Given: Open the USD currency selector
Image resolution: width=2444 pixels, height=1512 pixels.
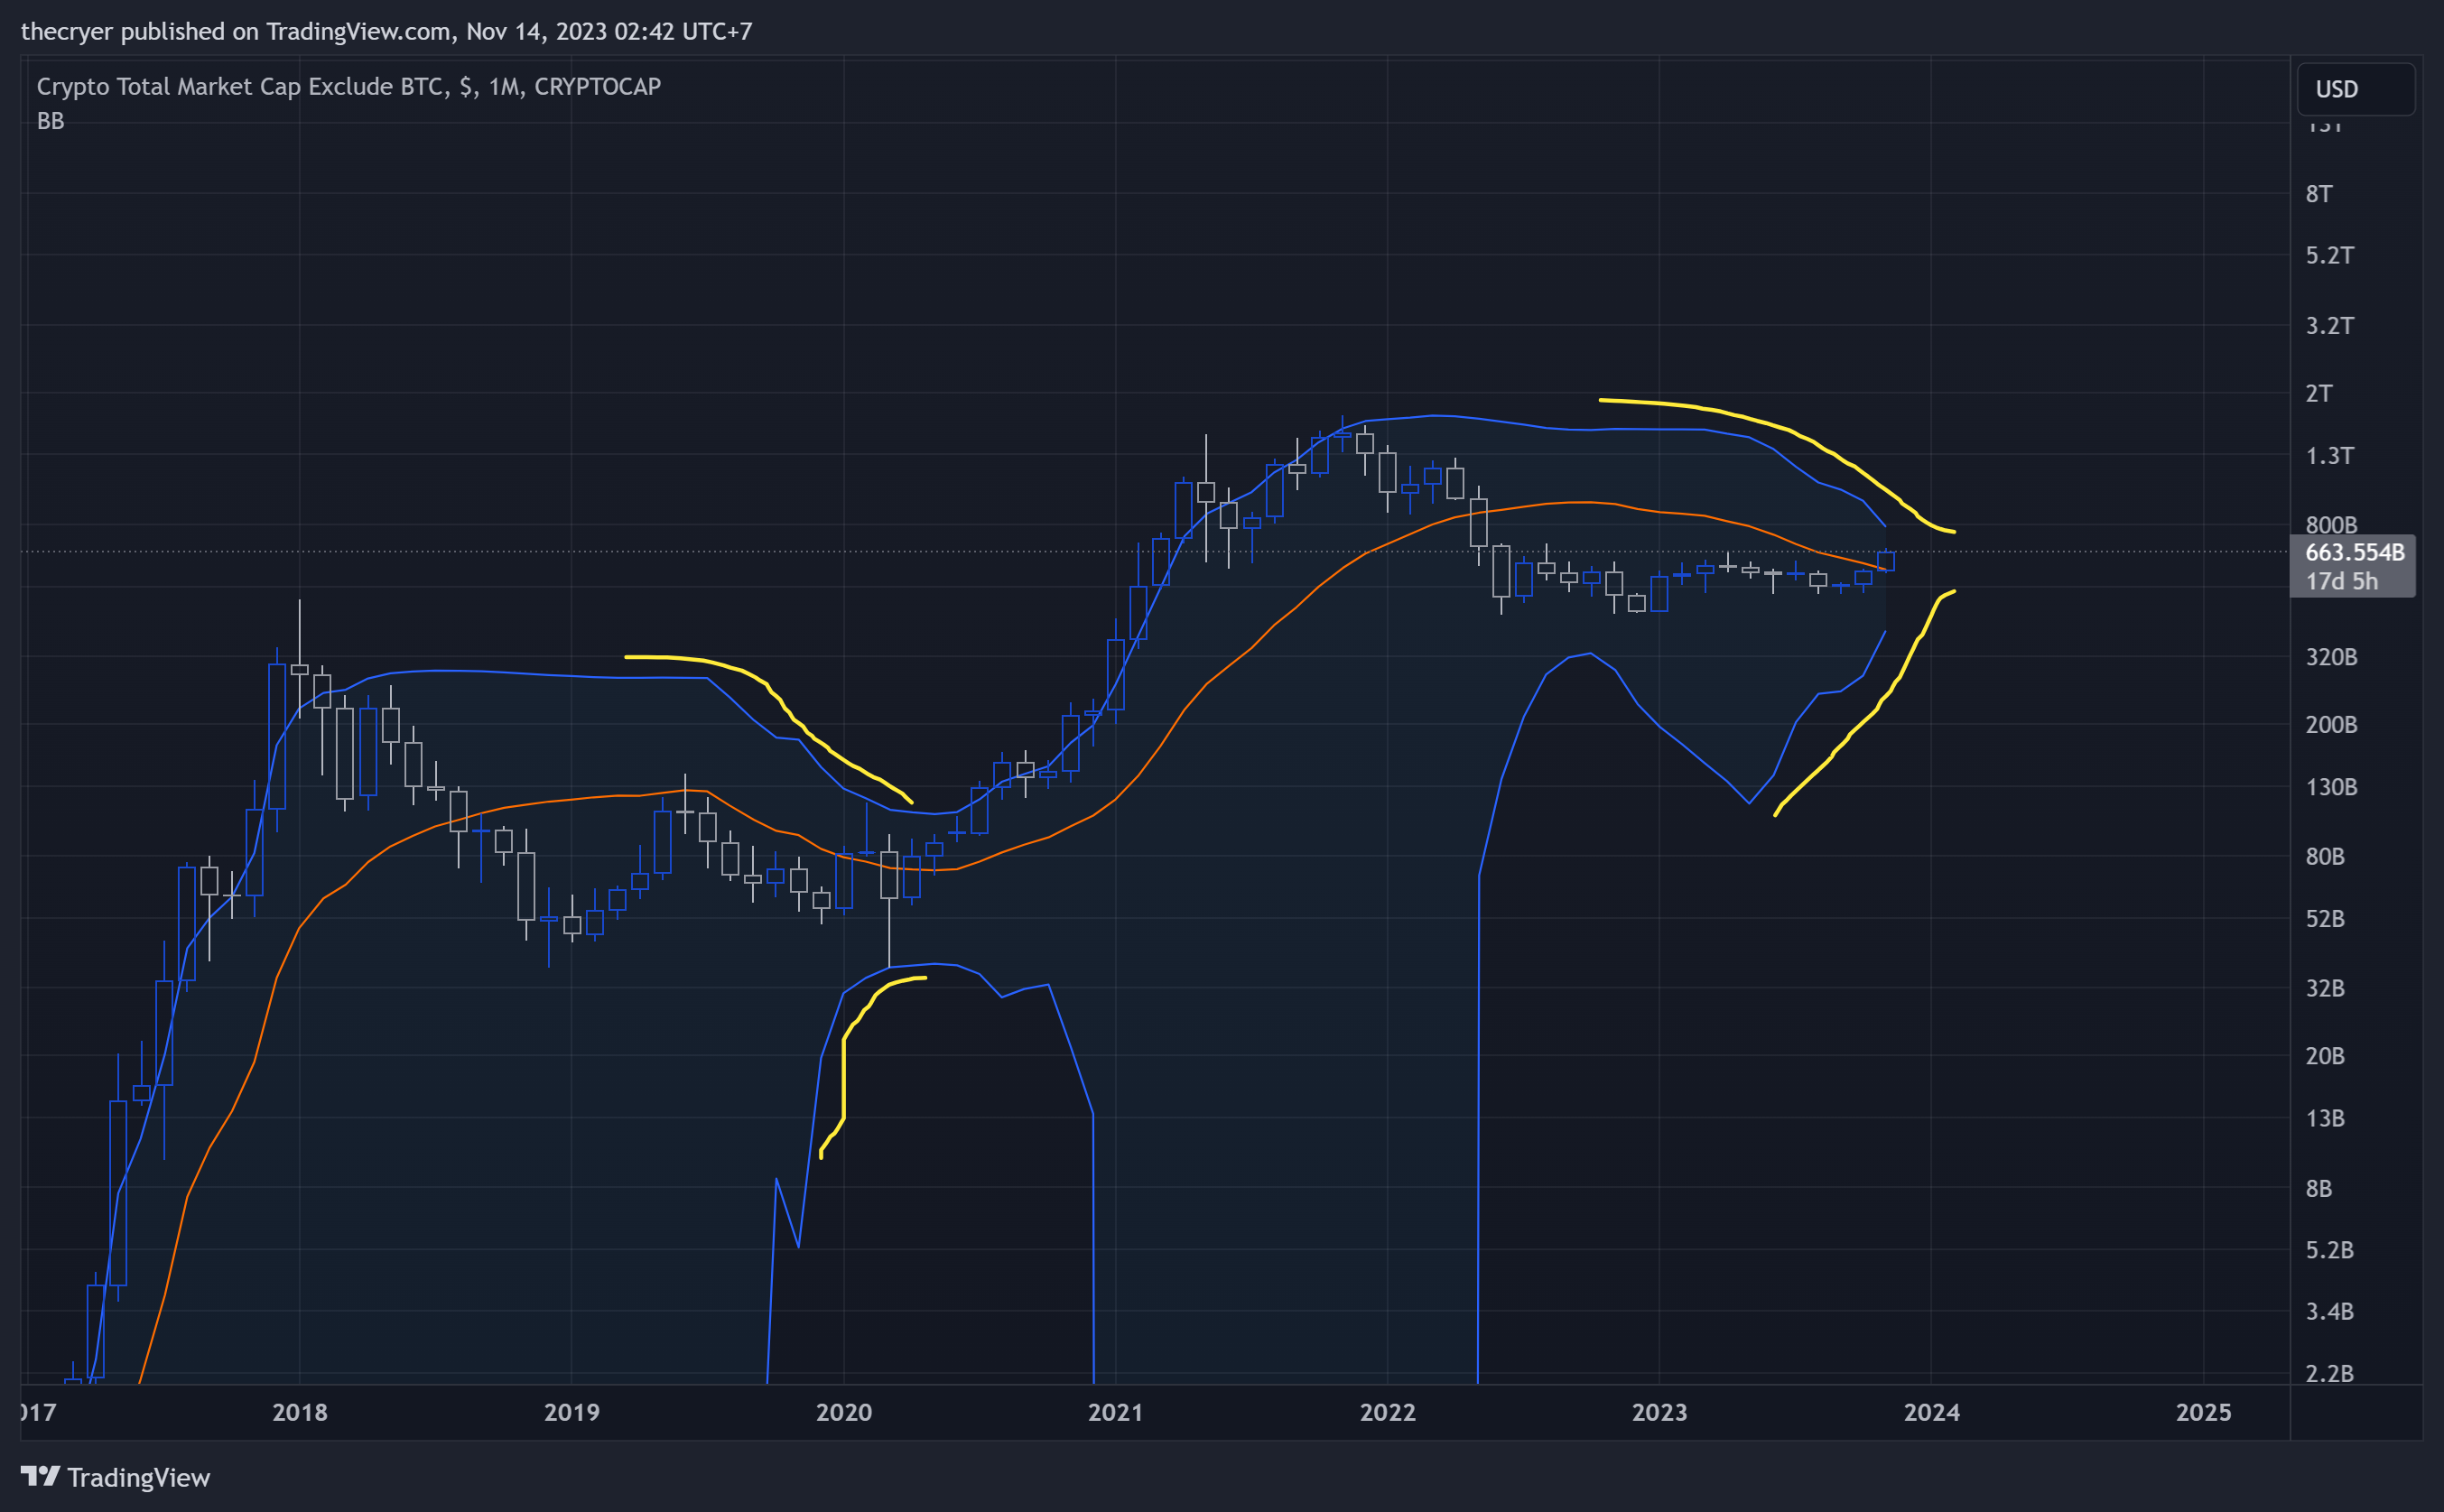Looking at the screenshot, I should point(2355,89).
